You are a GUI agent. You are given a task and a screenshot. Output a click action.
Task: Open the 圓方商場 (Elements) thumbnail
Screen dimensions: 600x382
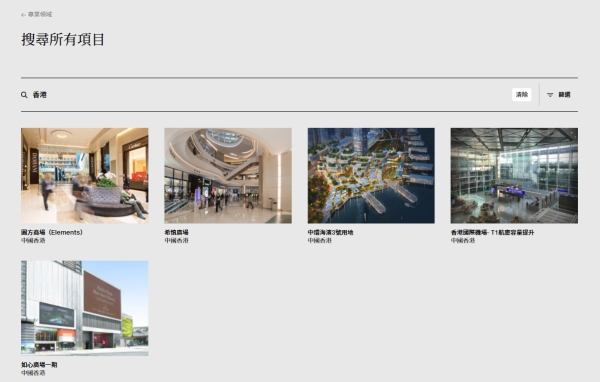(x=85, y=176)
